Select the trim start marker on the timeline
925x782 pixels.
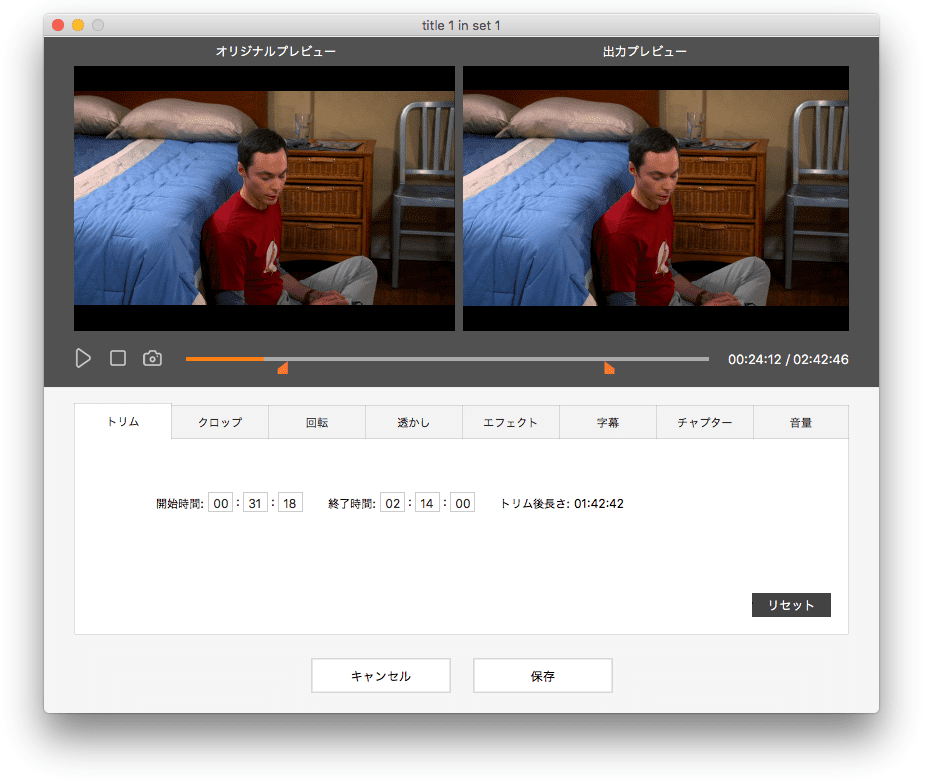(x=283, y=368)
